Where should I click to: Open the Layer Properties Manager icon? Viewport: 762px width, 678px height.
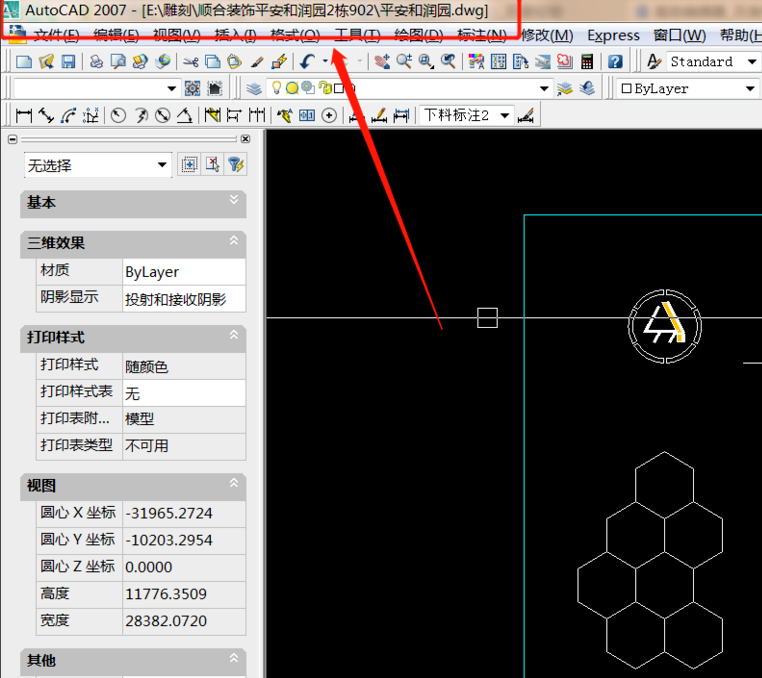click(x=254, y=88)
